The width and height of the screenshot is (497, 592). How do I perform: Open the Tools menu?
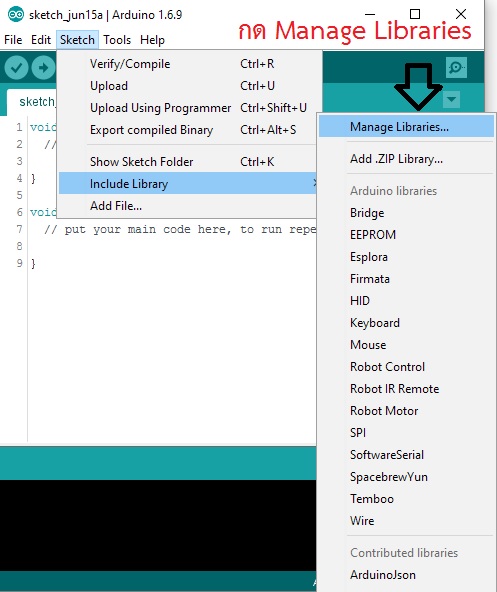117,40
